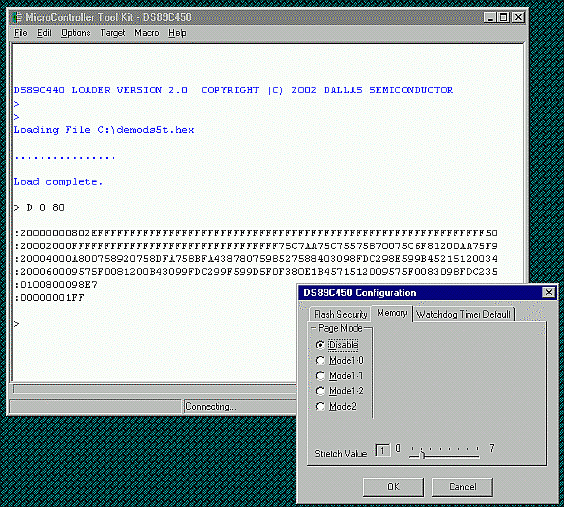564x507 pixels.
Task: Open the Edit menu
Action: pos(44,33)
